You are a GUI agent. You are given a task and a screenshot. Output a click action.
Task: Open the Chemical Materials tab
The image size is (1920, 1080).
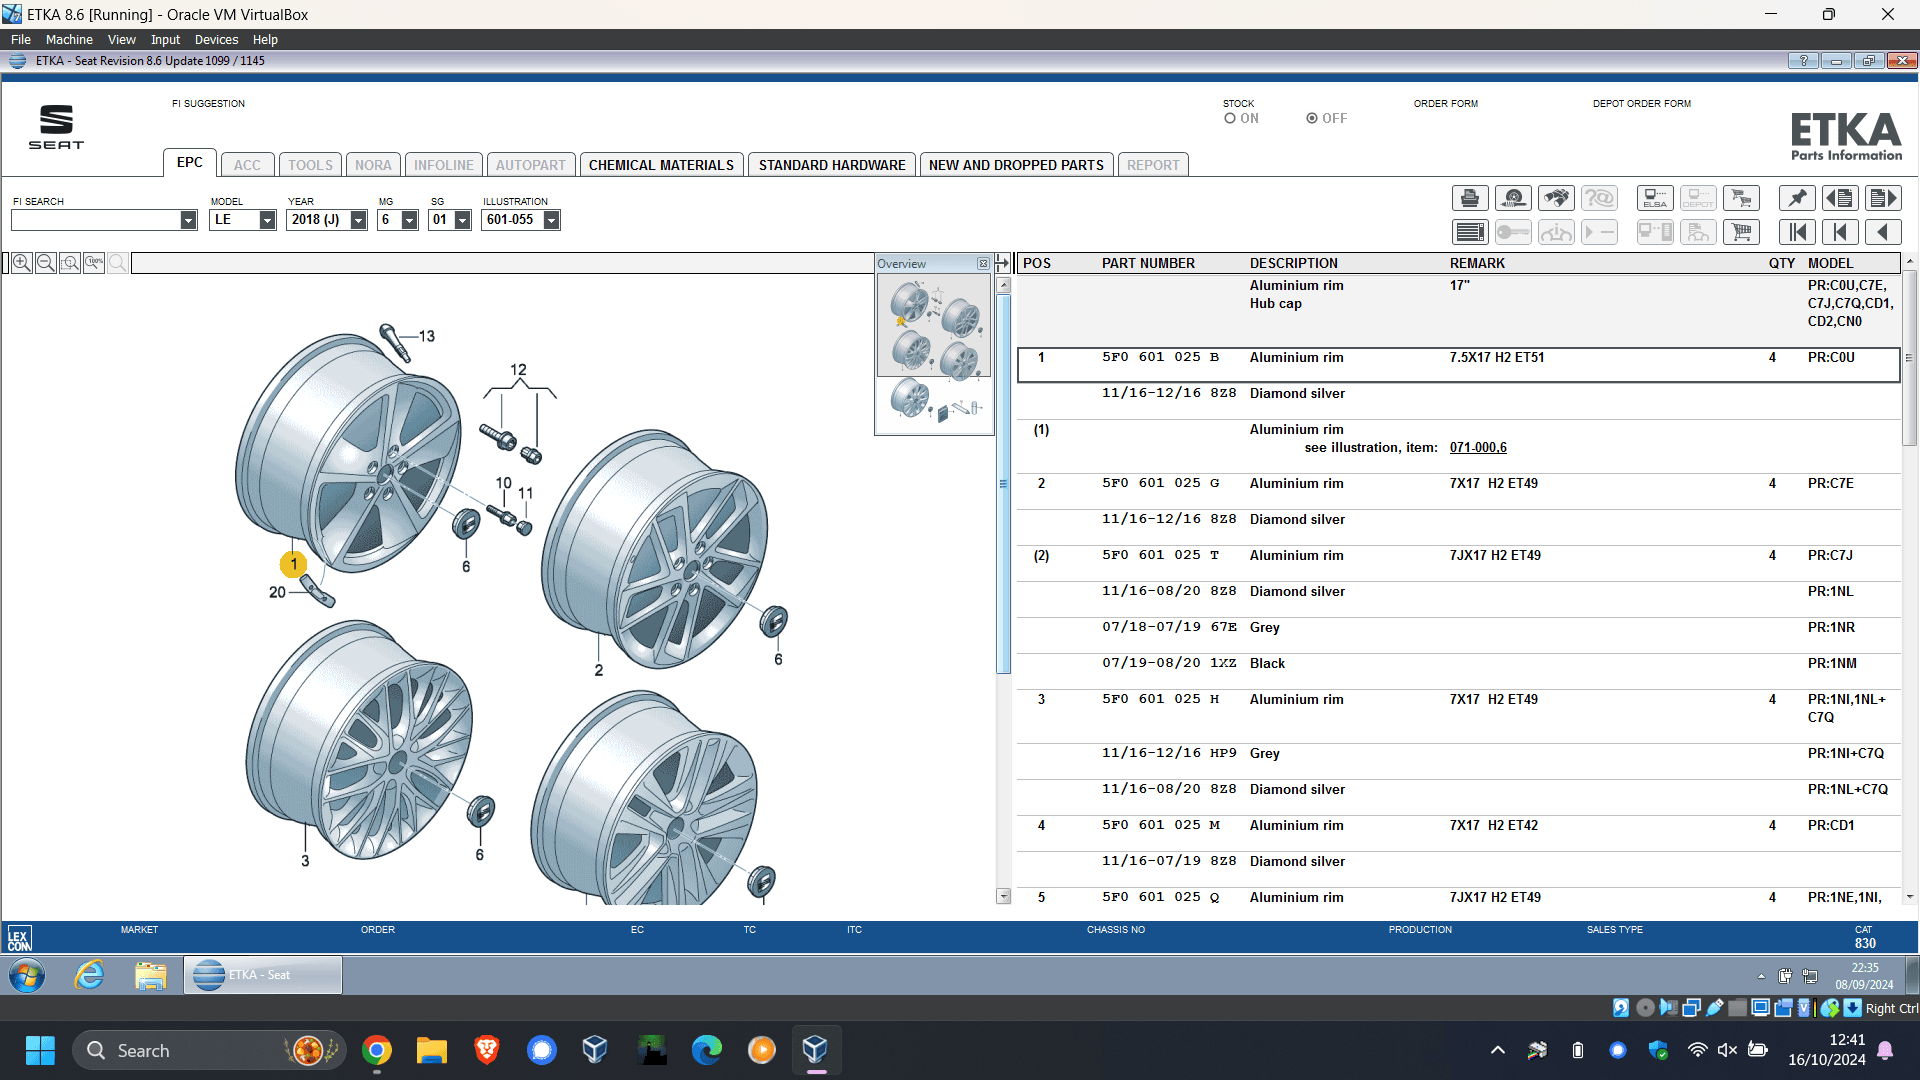[661, 165]
